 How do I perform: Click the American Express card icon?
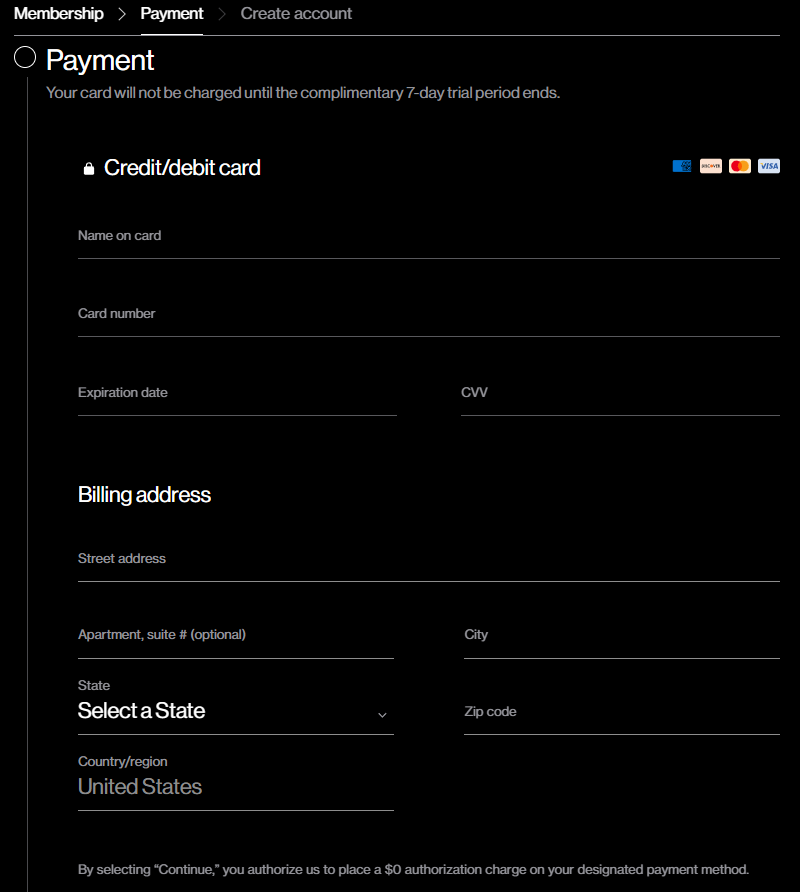pos(682,166)
